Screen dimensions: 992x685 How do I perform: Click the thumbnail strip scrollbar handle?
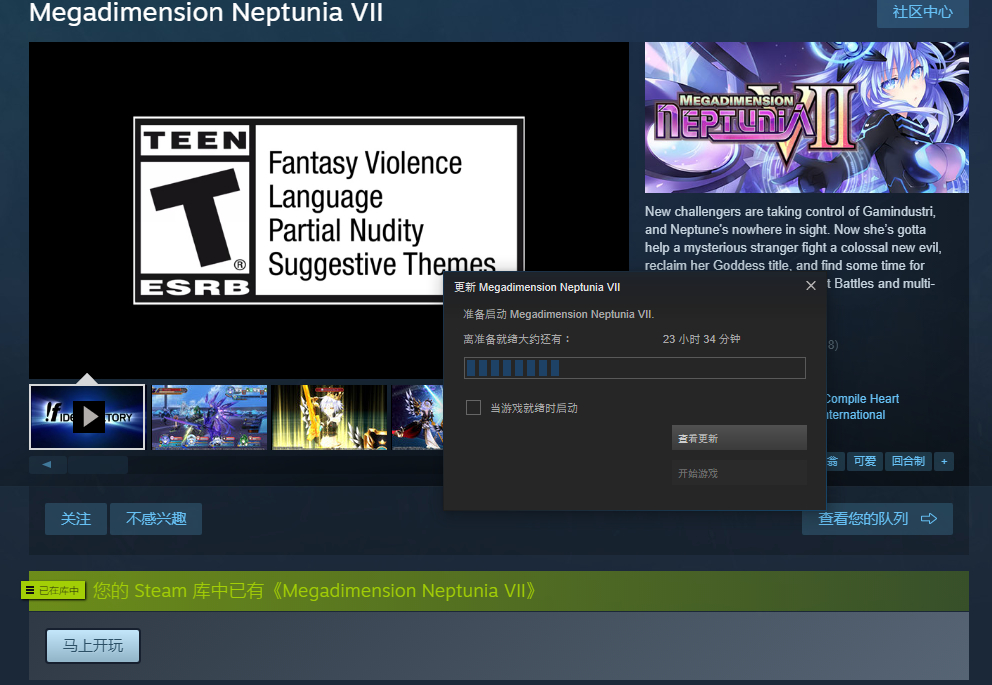98,465
